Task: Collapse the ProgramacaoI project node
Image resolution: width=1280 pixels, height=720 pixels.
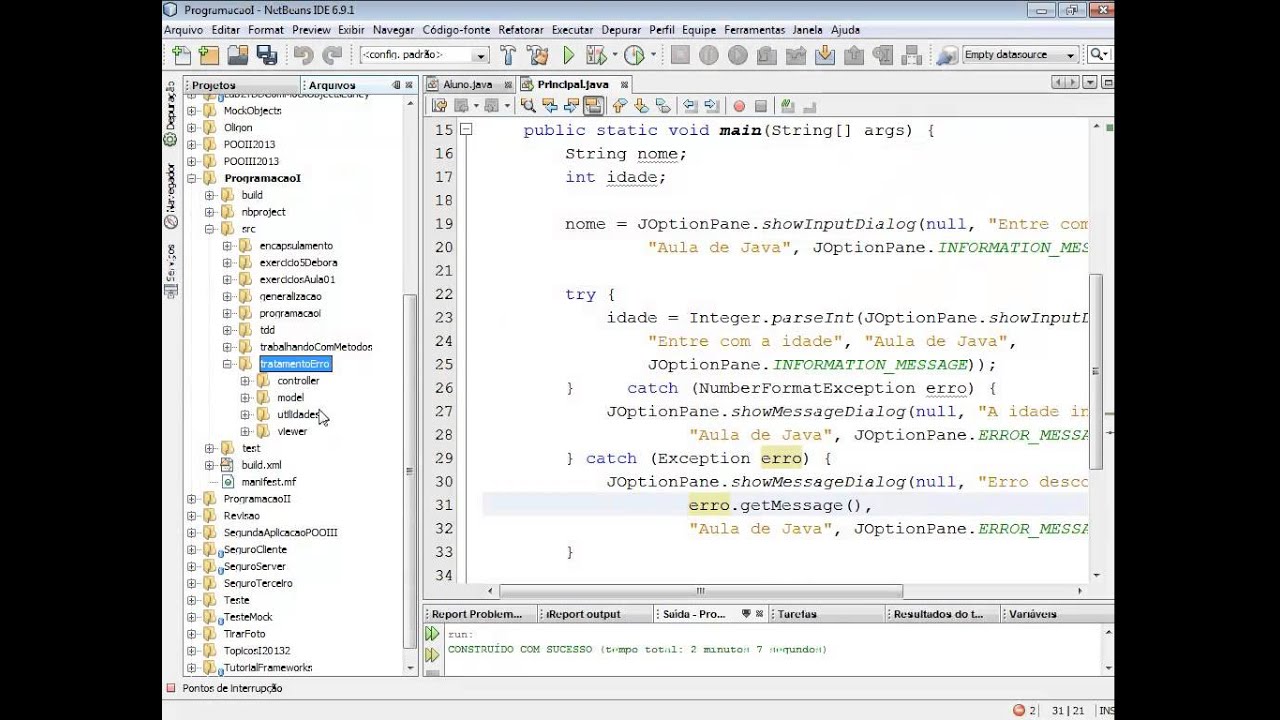Action: [x=191, y=178]
